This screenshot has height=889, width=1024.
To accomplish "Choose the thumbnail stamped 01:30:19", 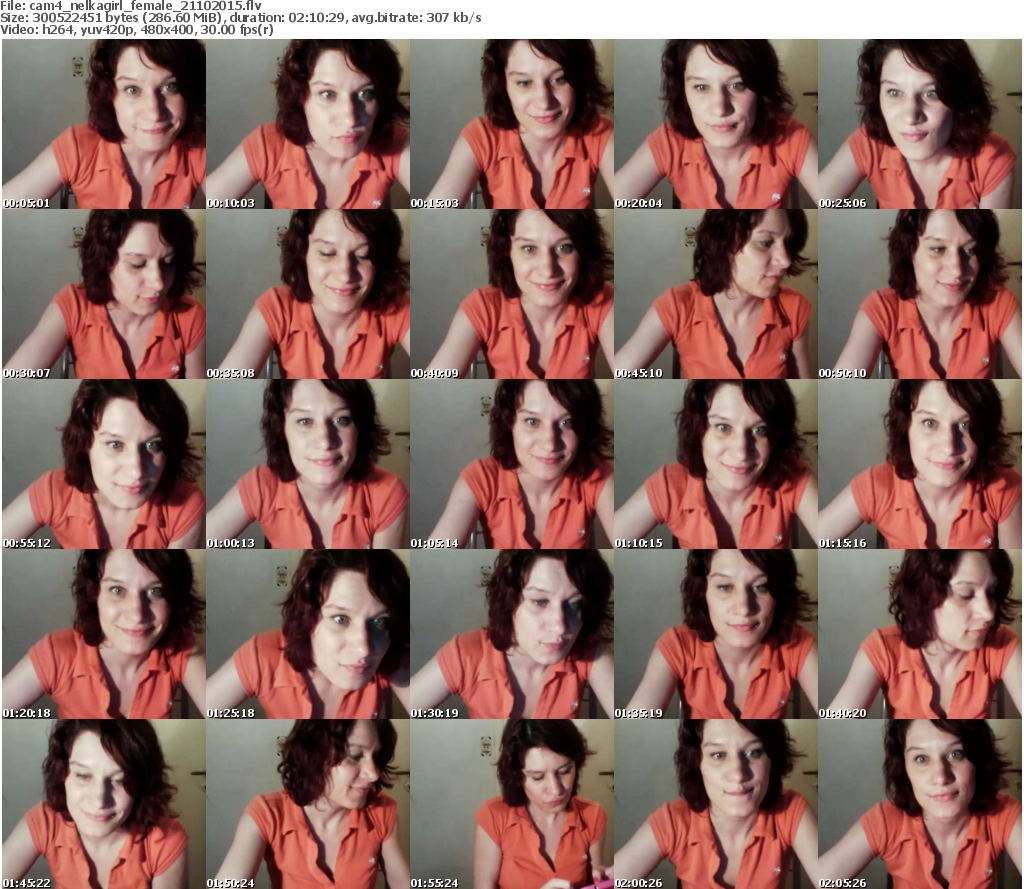I will point(511,634).
